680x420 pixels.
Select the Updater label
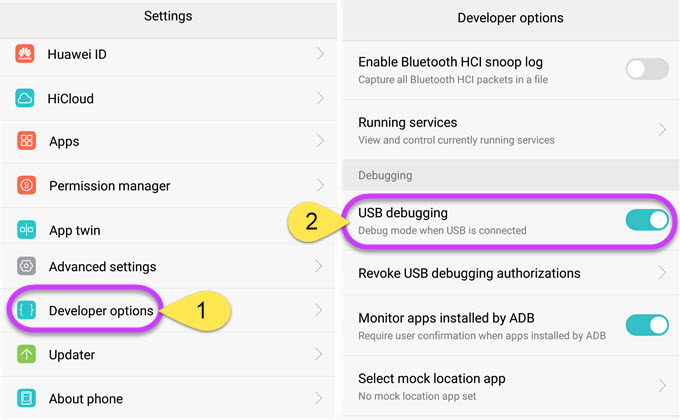coord(72,355)
